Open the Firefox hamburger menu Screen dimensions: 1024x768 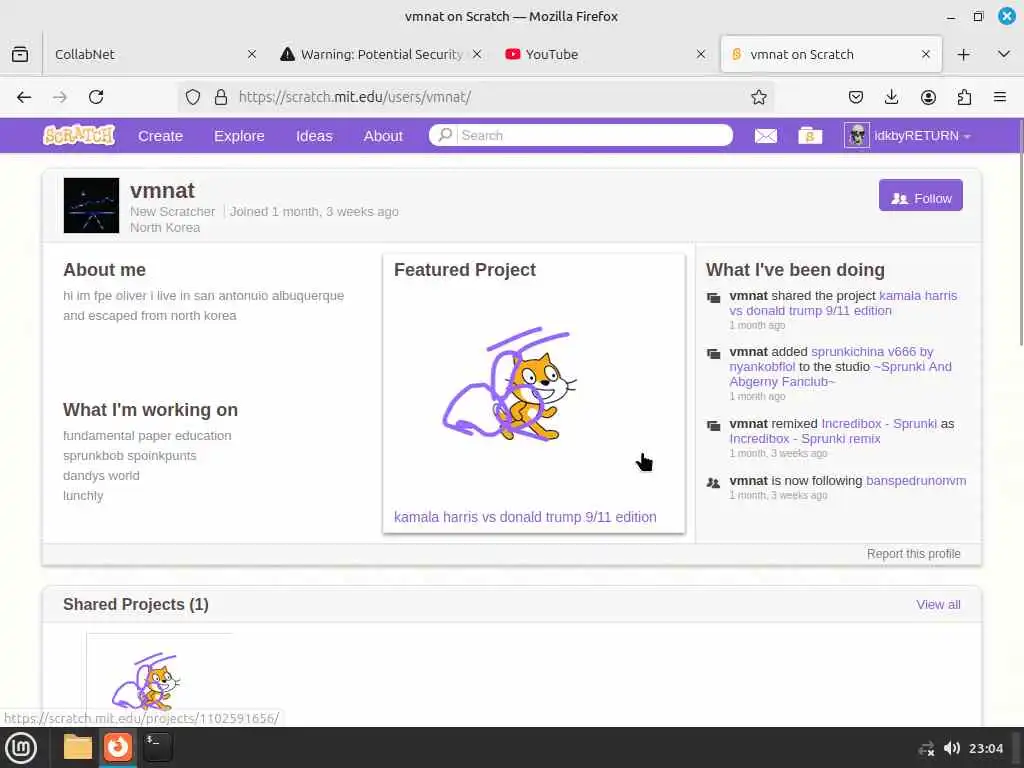tap(1000, 97)
